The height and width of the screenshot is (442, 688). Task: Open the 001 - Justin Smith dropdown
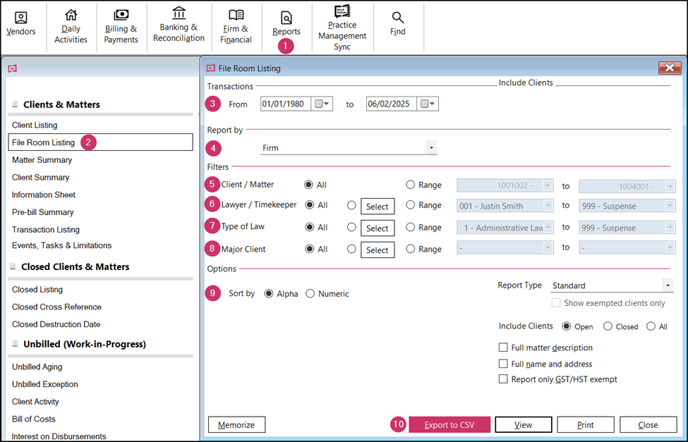click(x=548, y=205)
